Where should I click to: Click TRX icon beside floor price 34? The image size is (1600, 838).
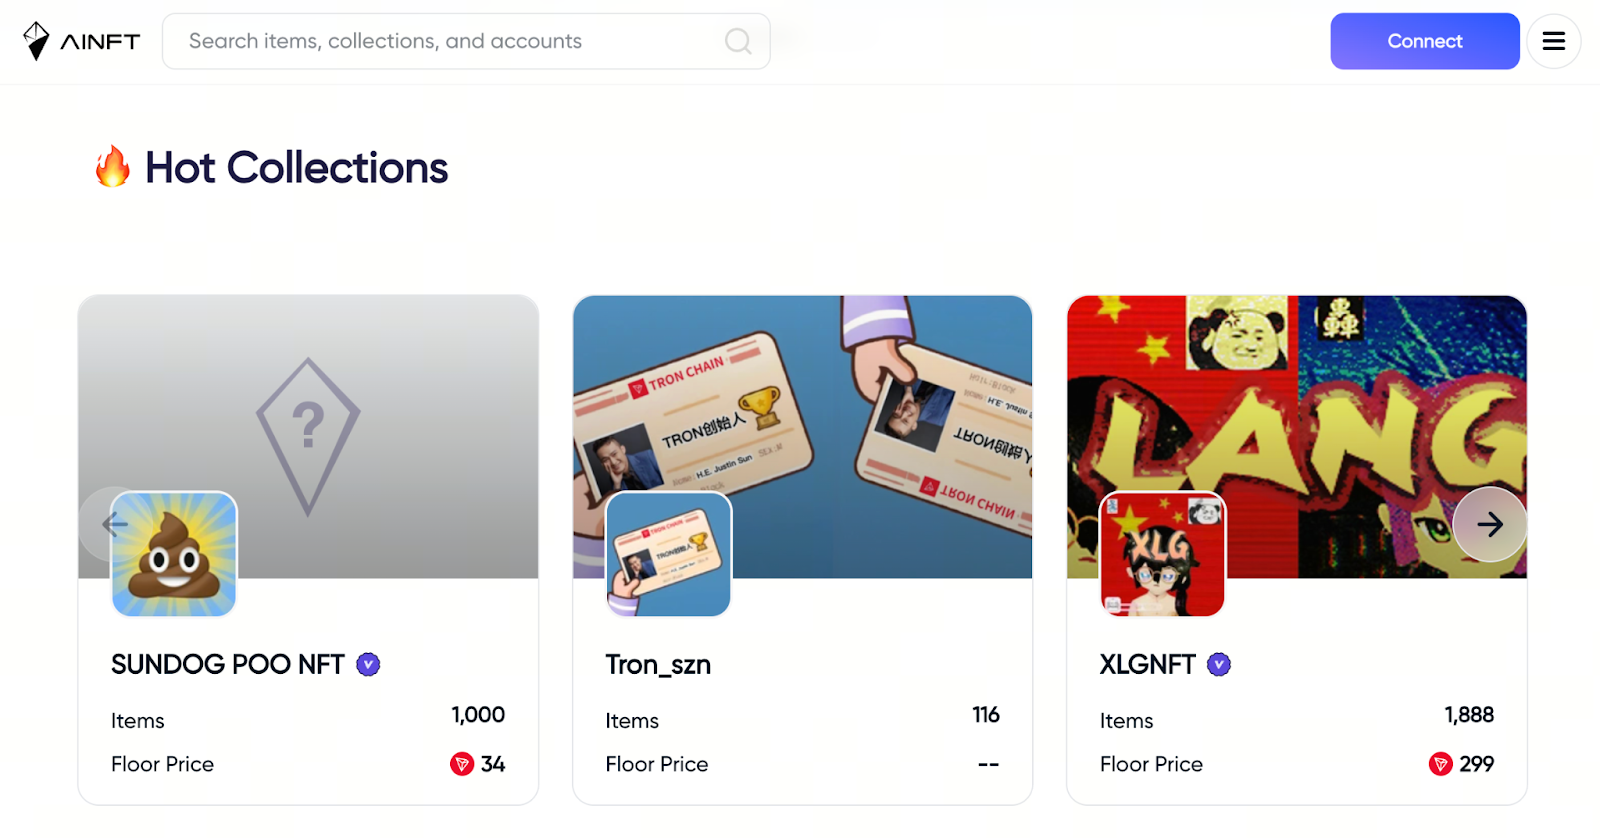point(461,764)
